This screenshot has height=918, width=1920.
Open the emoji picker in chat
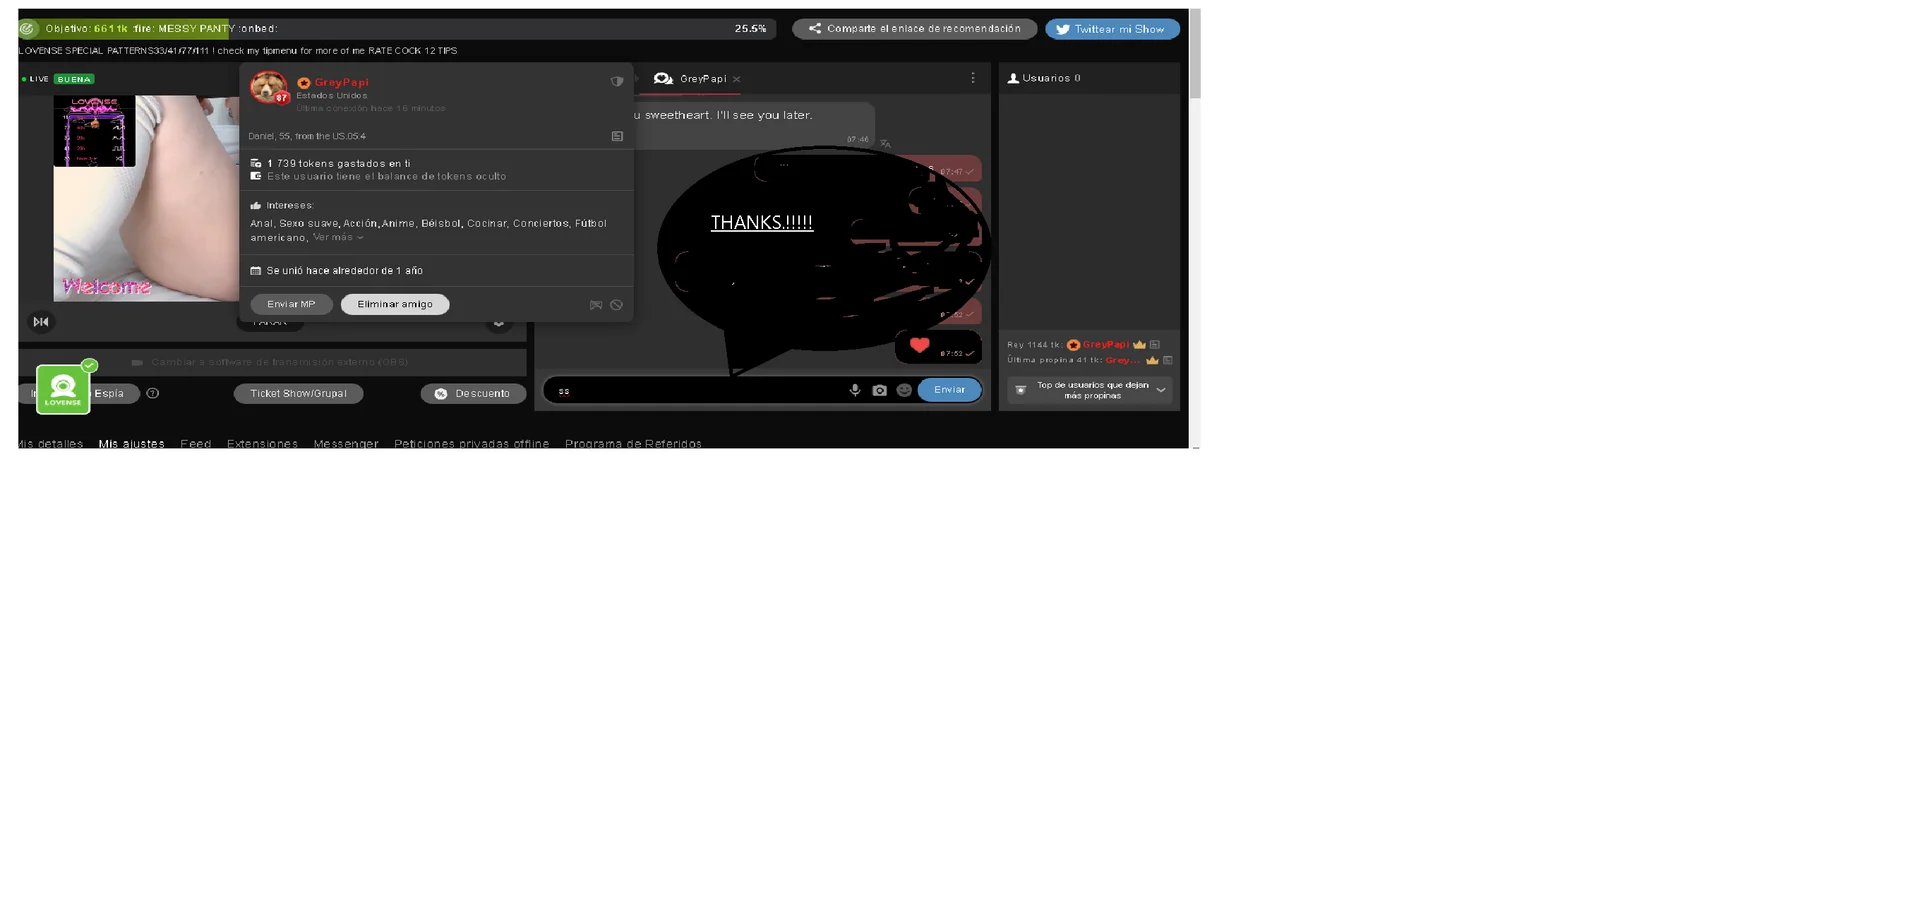904,390
